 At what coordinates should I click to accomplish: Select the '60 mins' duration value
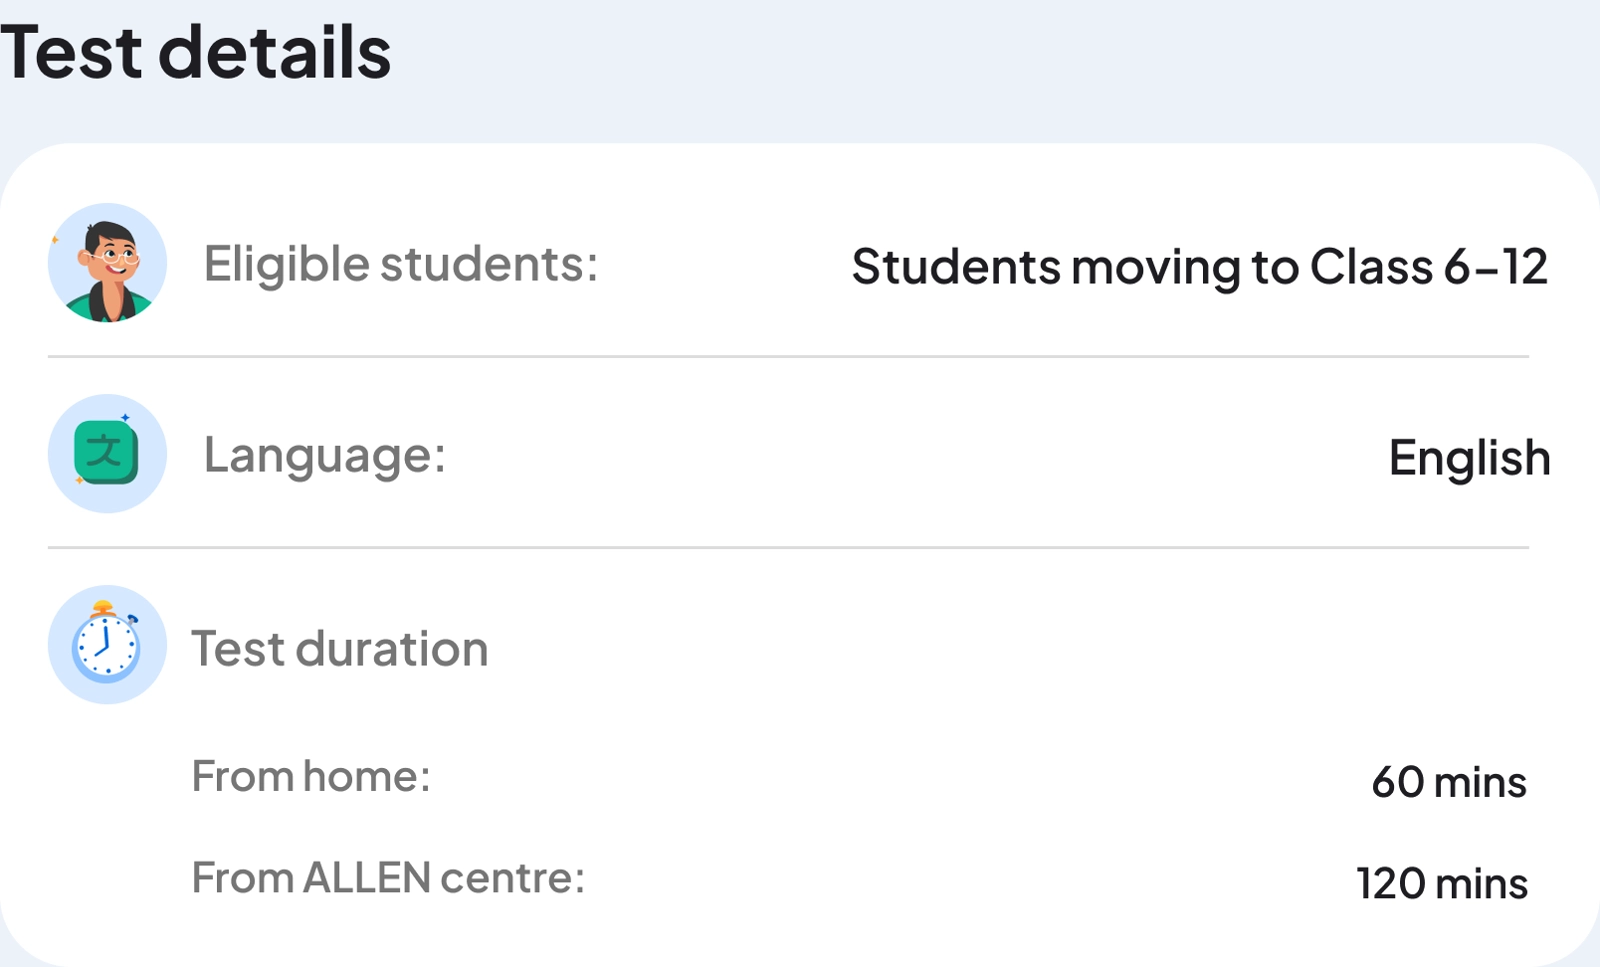coord(1448,782)
